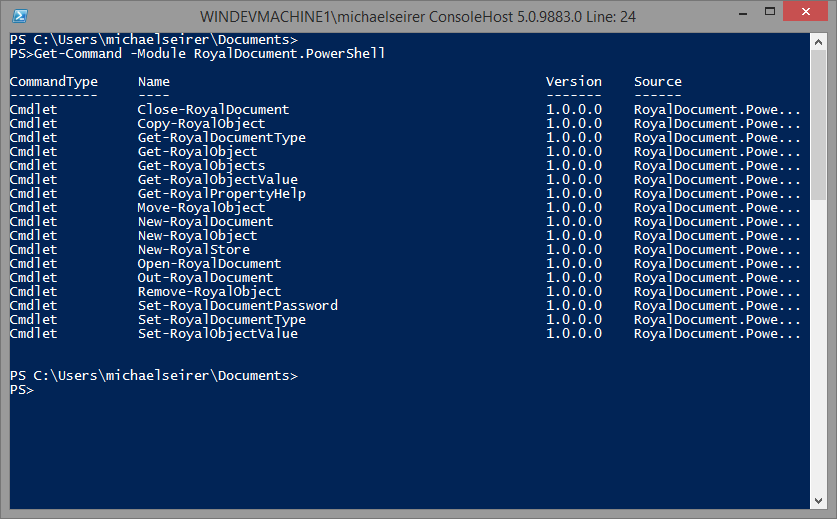Screen dimensions: 837x519
Task: Click the empty PS> prompt at bottom
Action: (22, 389)
